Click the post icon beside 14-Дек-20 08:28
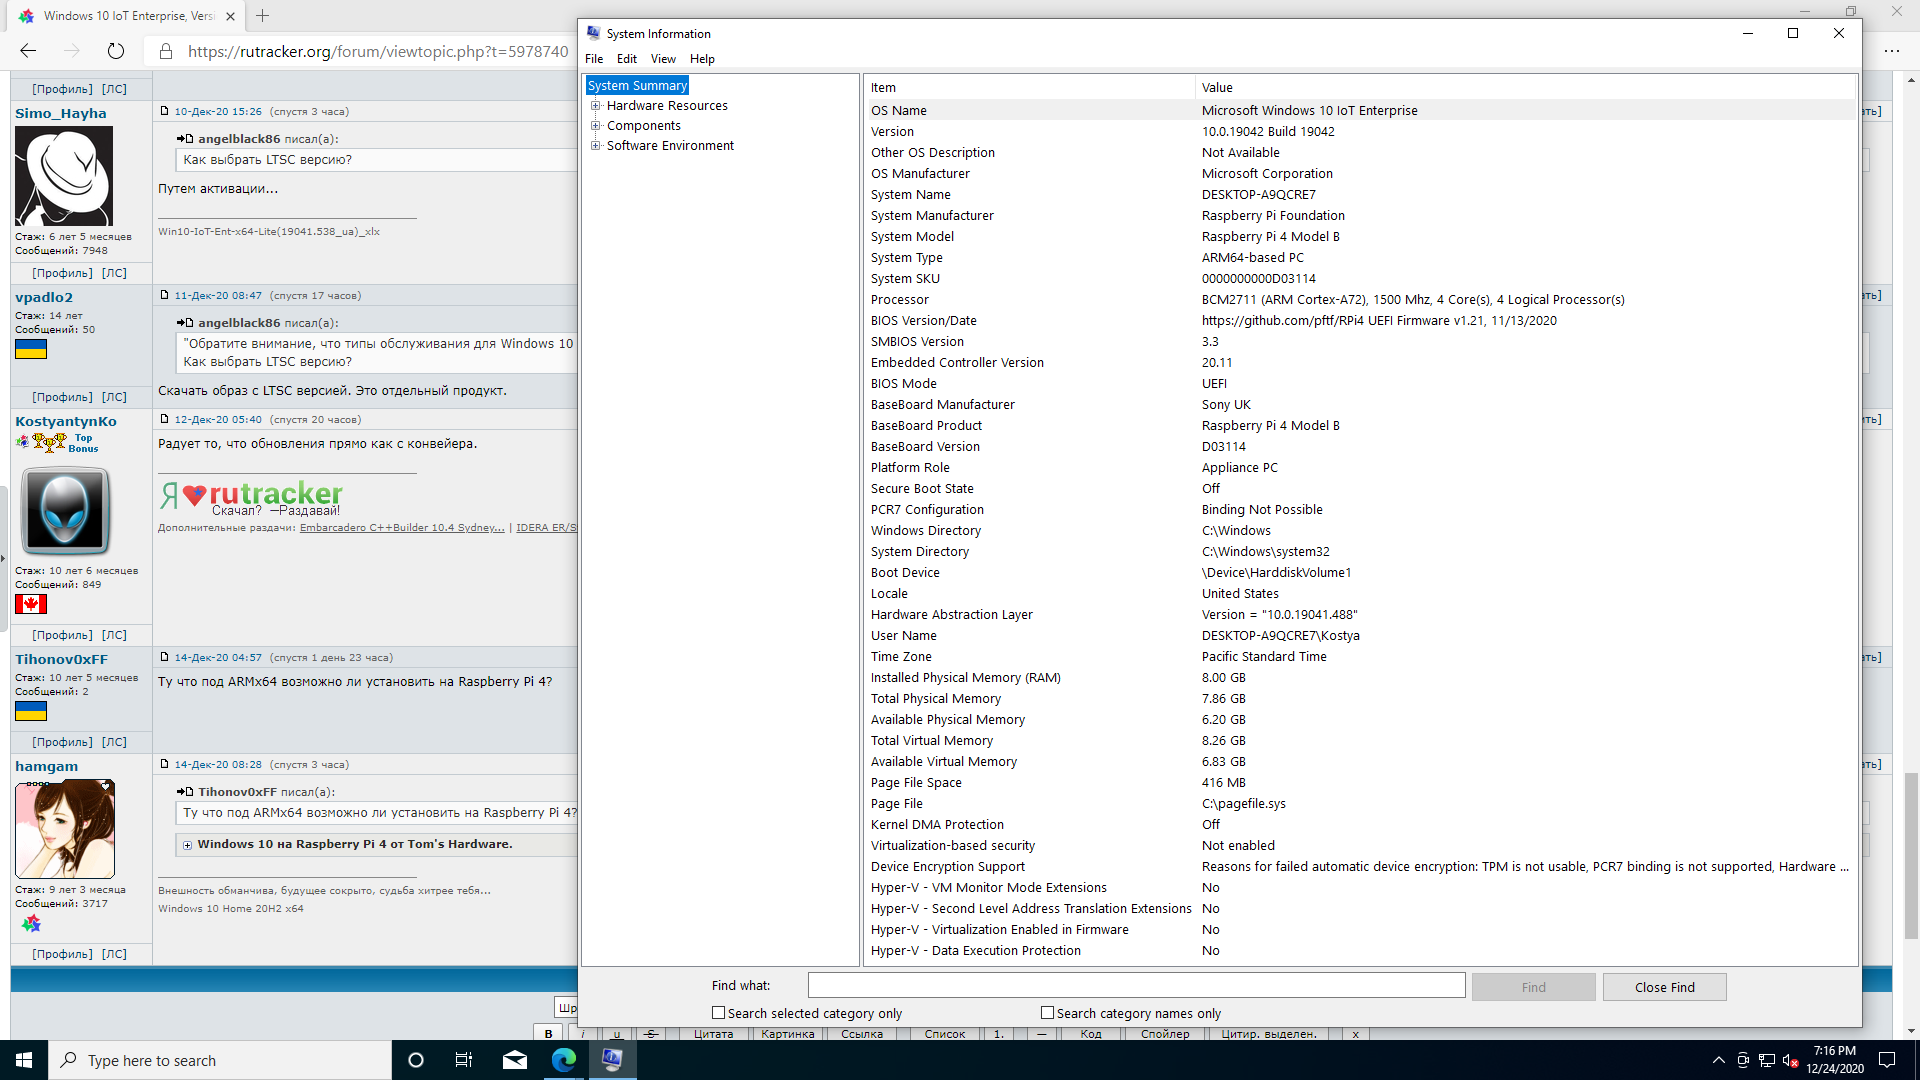 click(165, 764)
